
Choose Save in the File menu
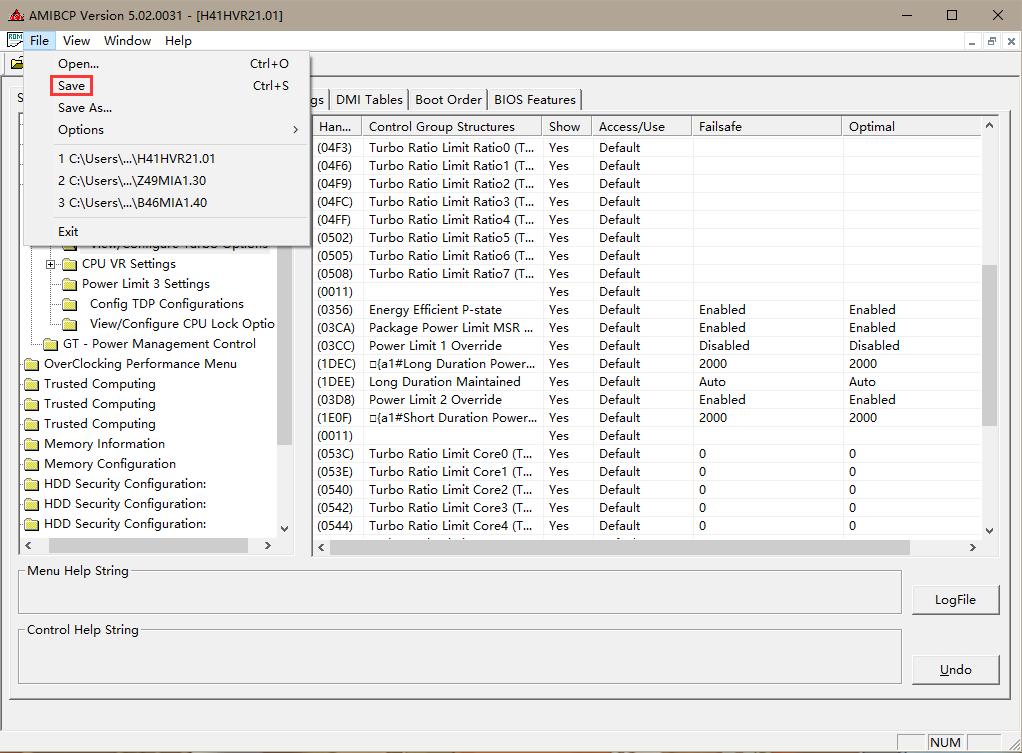coord(72,86)
